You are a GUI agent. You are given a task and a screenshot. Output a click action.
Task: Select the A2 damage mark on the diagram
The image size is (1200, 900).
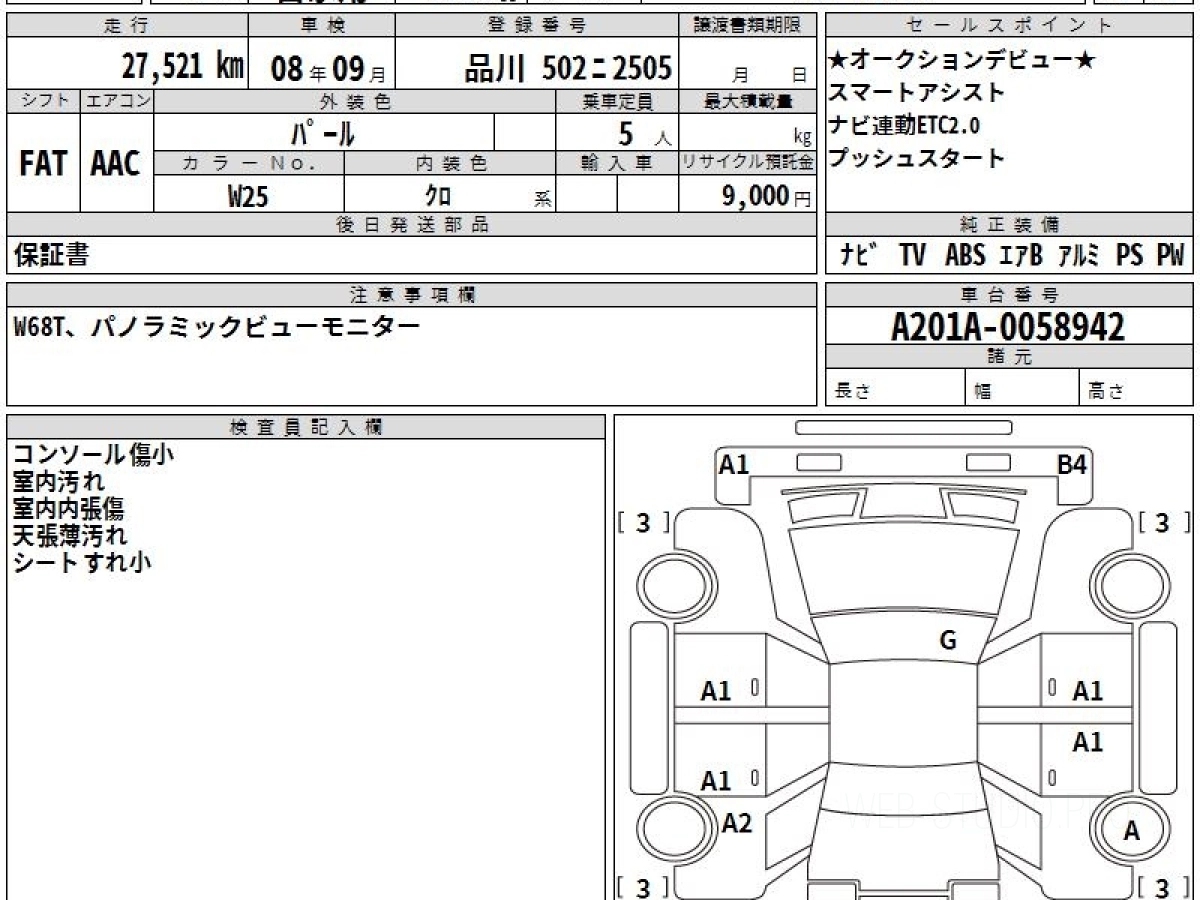(737, 823)
